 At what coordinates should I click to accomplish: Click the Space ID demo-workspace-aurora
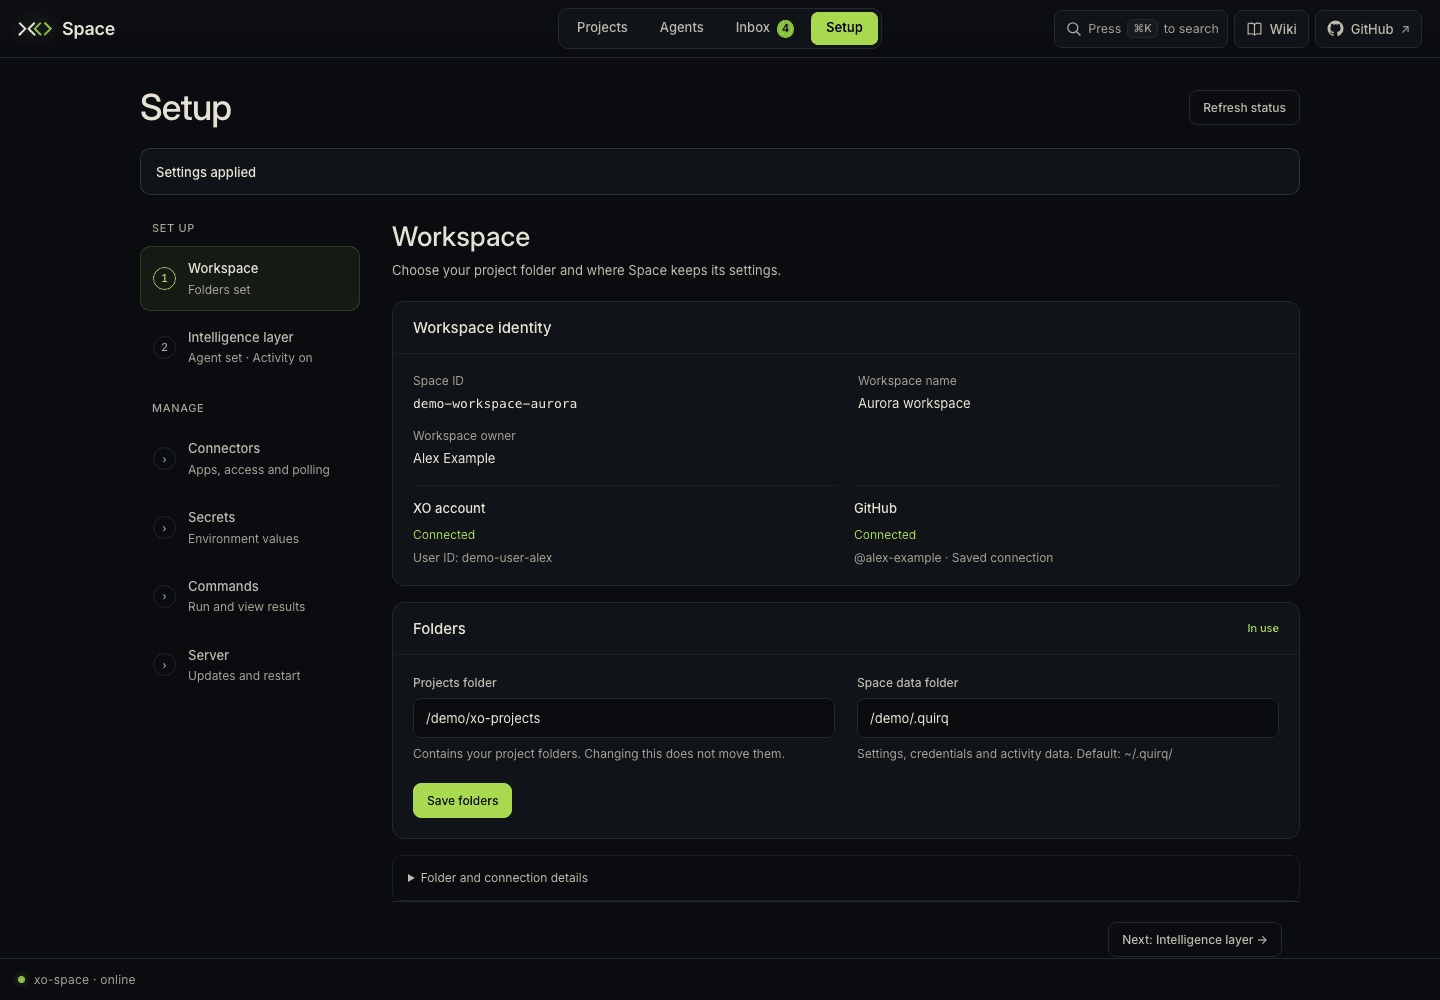click(x=495, y=404)
